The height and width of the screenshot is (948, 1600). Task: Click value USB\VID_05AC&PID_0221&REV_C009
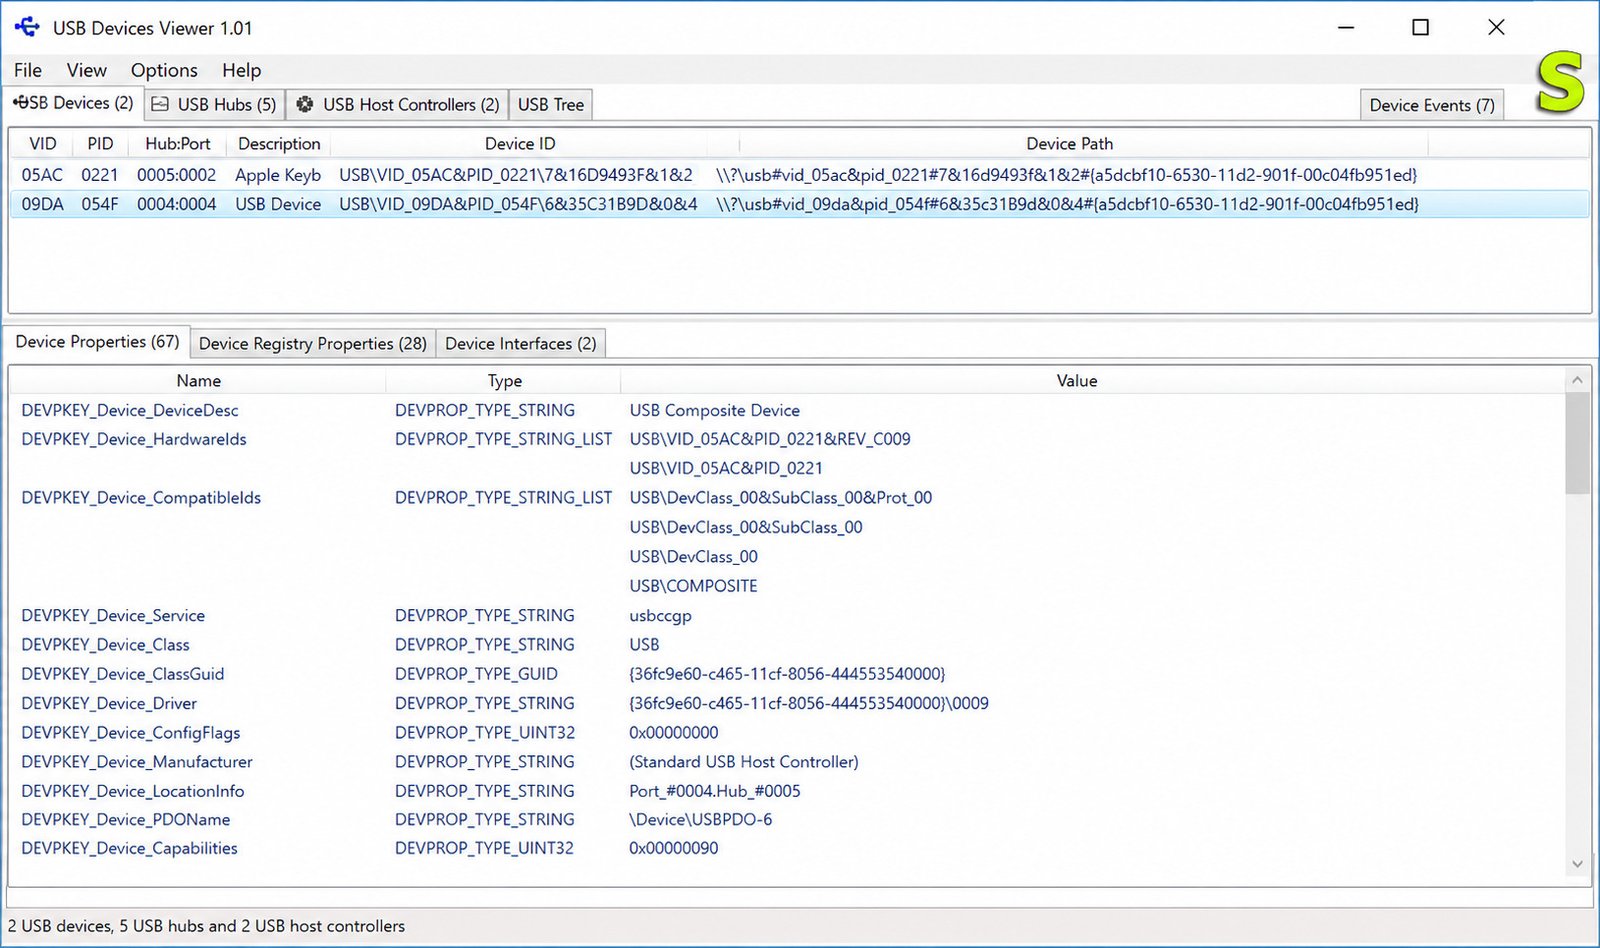(770, 439)
